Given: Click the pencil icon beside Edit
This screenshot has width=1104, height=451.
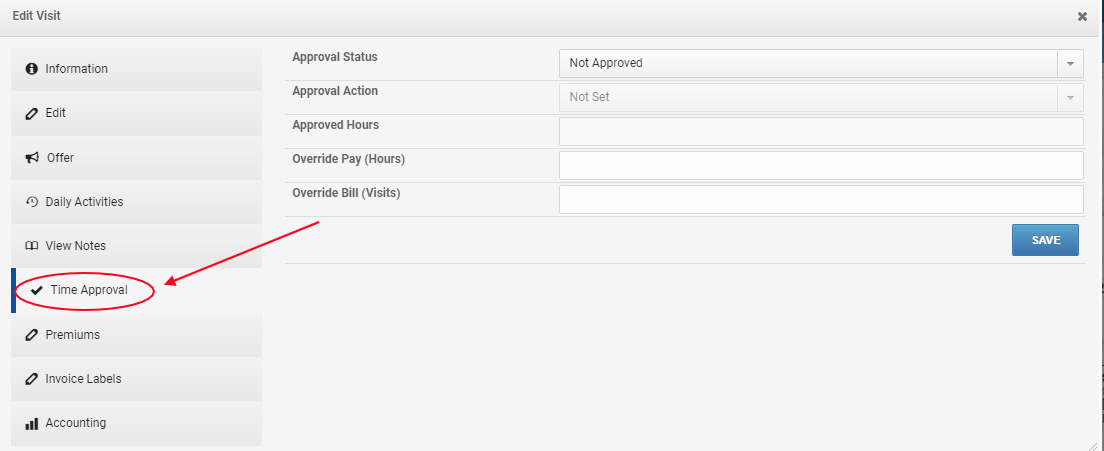Looking at the screenshot, I should pos(31,113).
